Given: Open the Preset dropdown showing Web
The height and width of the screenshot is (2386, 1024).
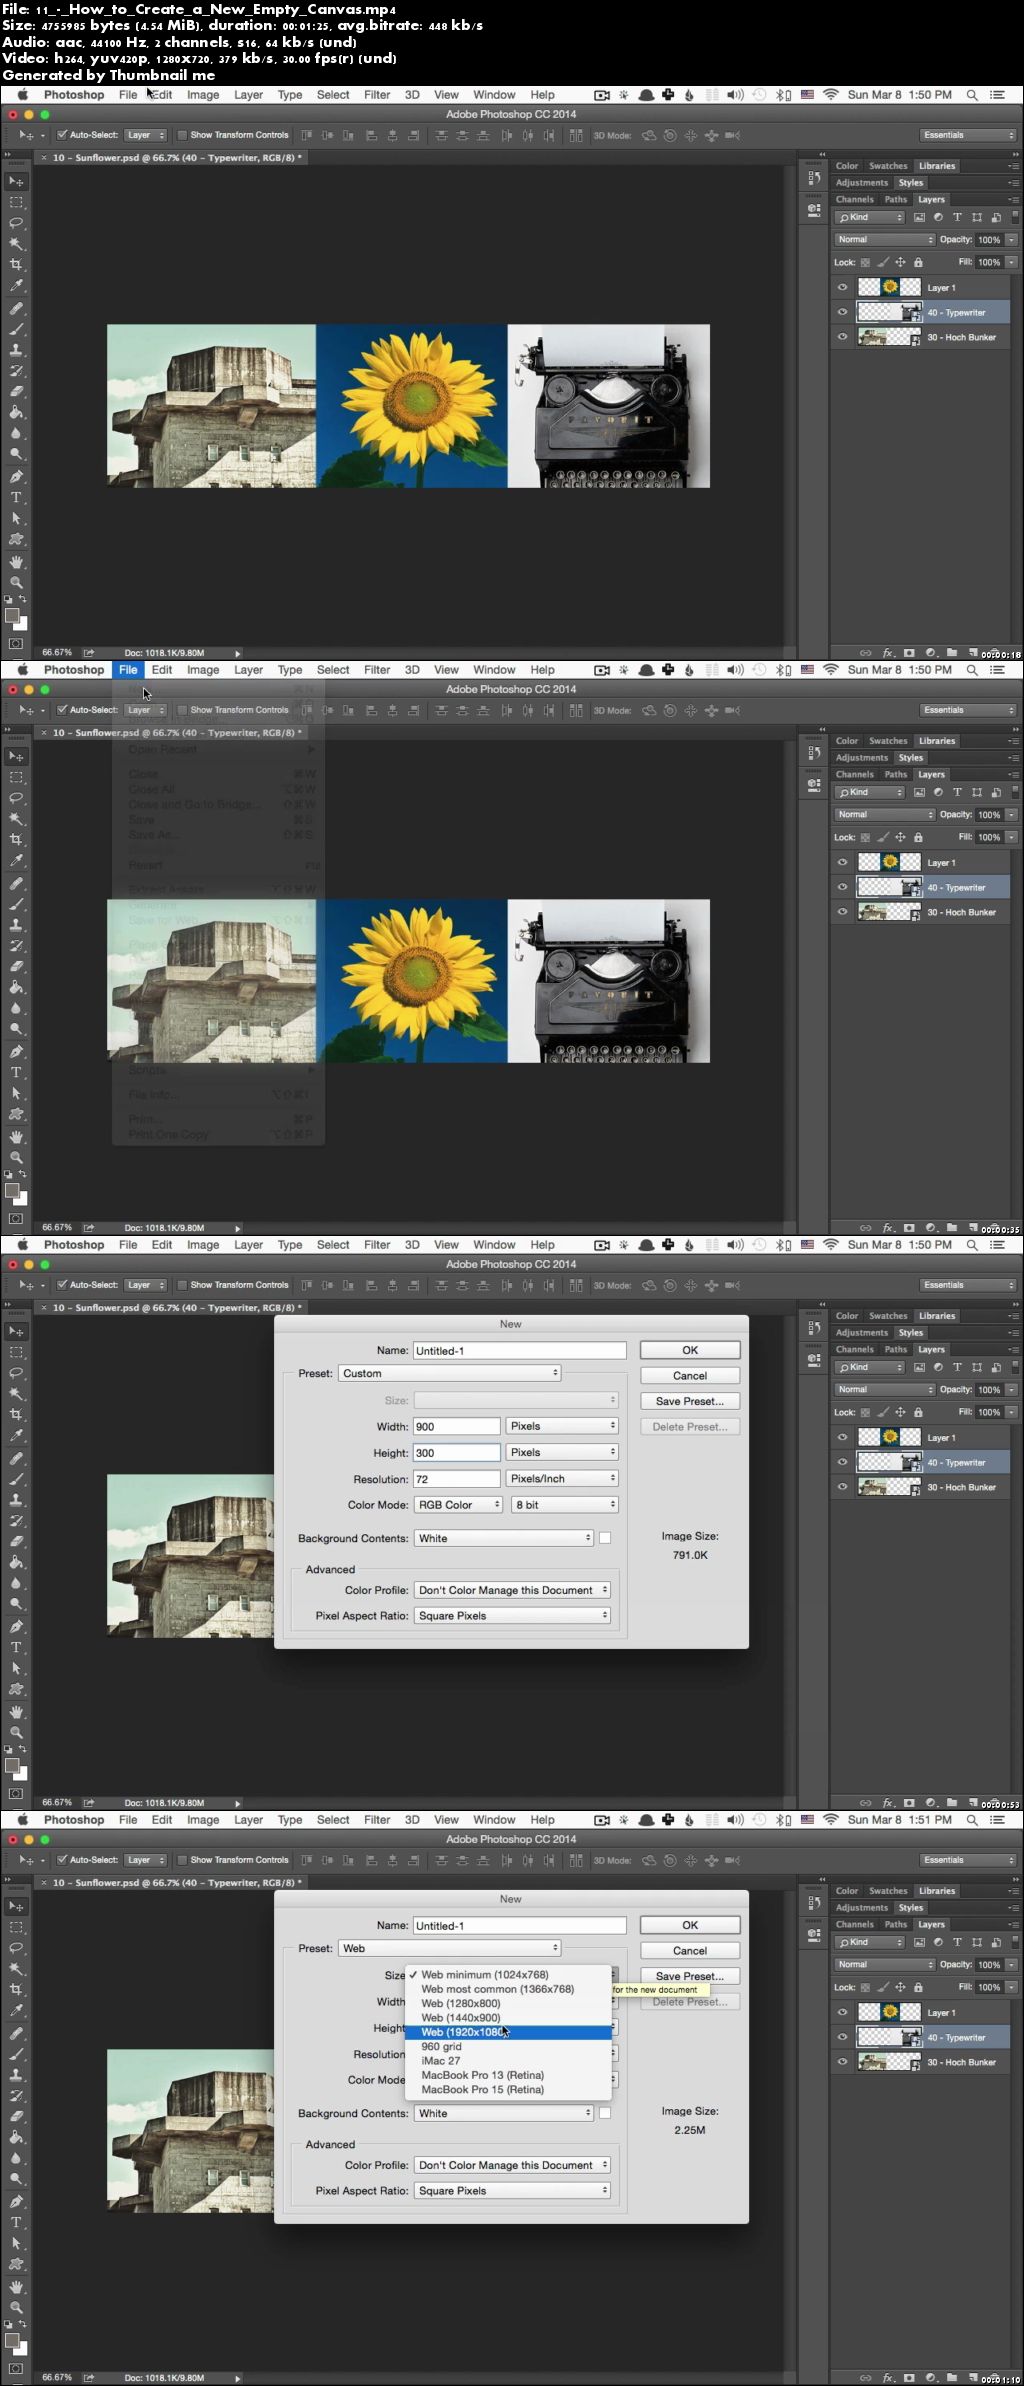Looking at the screenshot, I should click(x=449, y=1948).
